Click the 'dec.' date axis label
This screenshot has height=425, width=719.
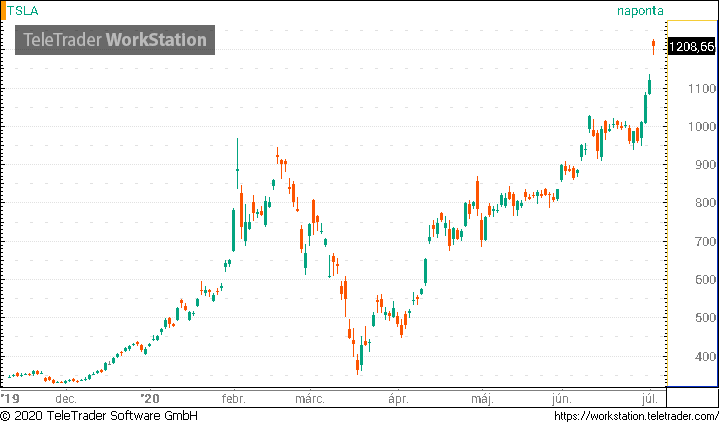[66, 399]
